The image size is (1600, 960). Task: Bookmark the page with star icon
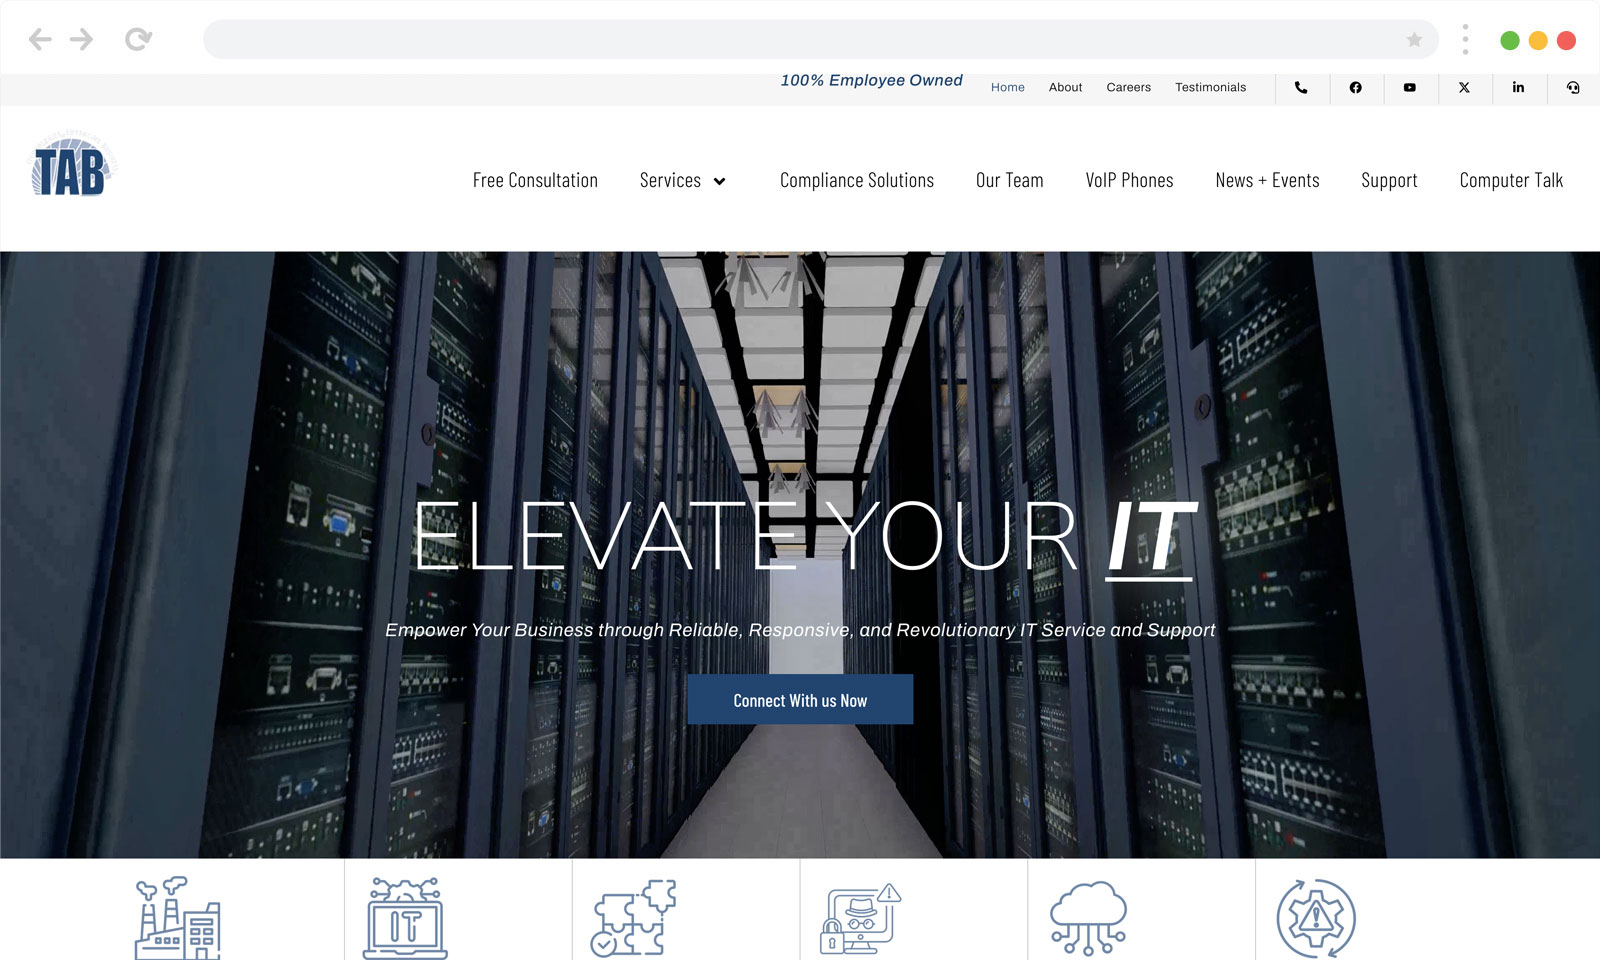click(x=1414, y=40)
